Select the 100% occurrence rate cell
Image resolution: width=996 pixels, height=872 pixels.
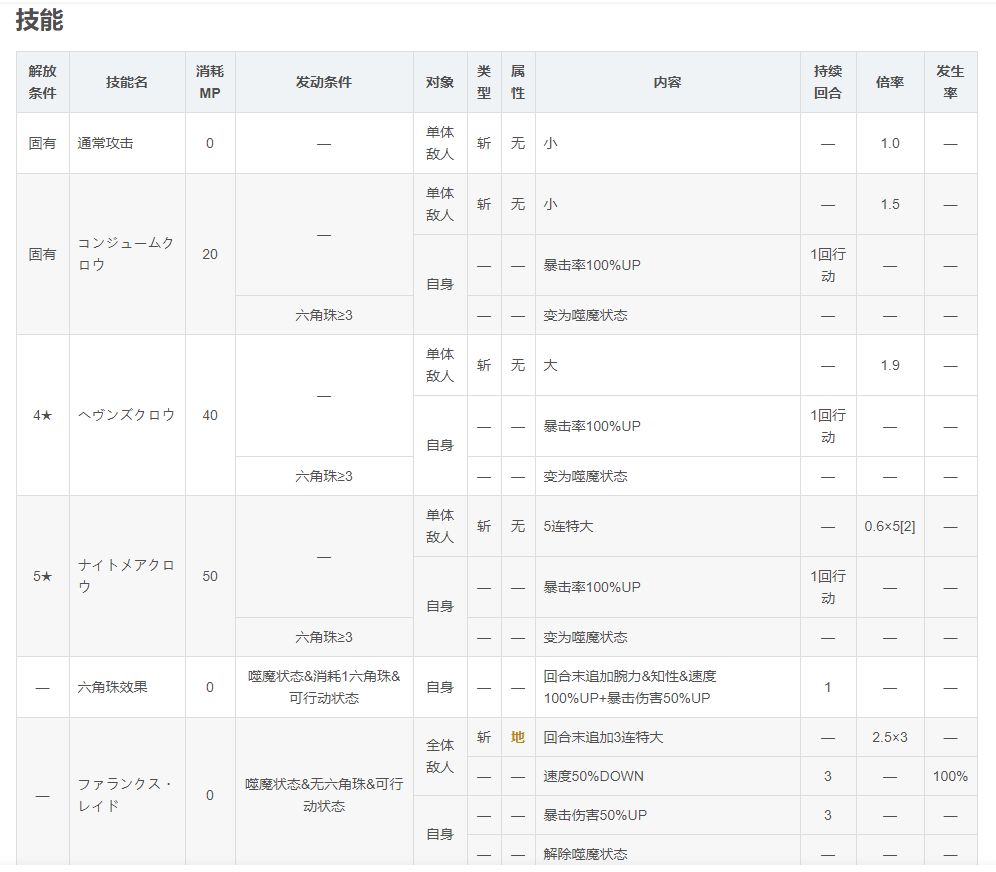click(950, 776)
